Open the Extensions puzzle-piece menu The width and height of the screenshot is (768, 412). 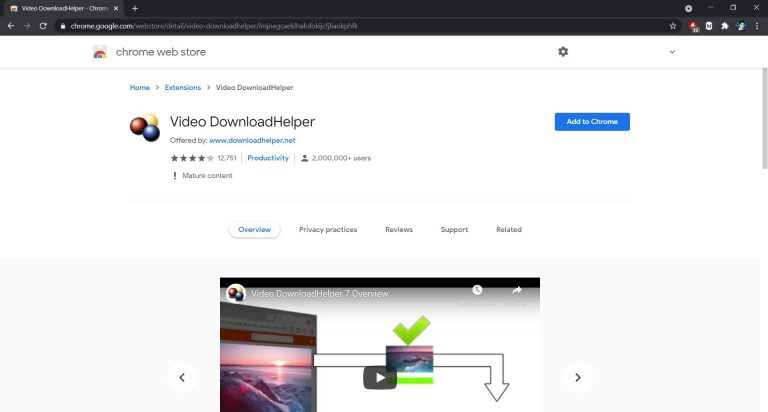click(x=724, y=26)
